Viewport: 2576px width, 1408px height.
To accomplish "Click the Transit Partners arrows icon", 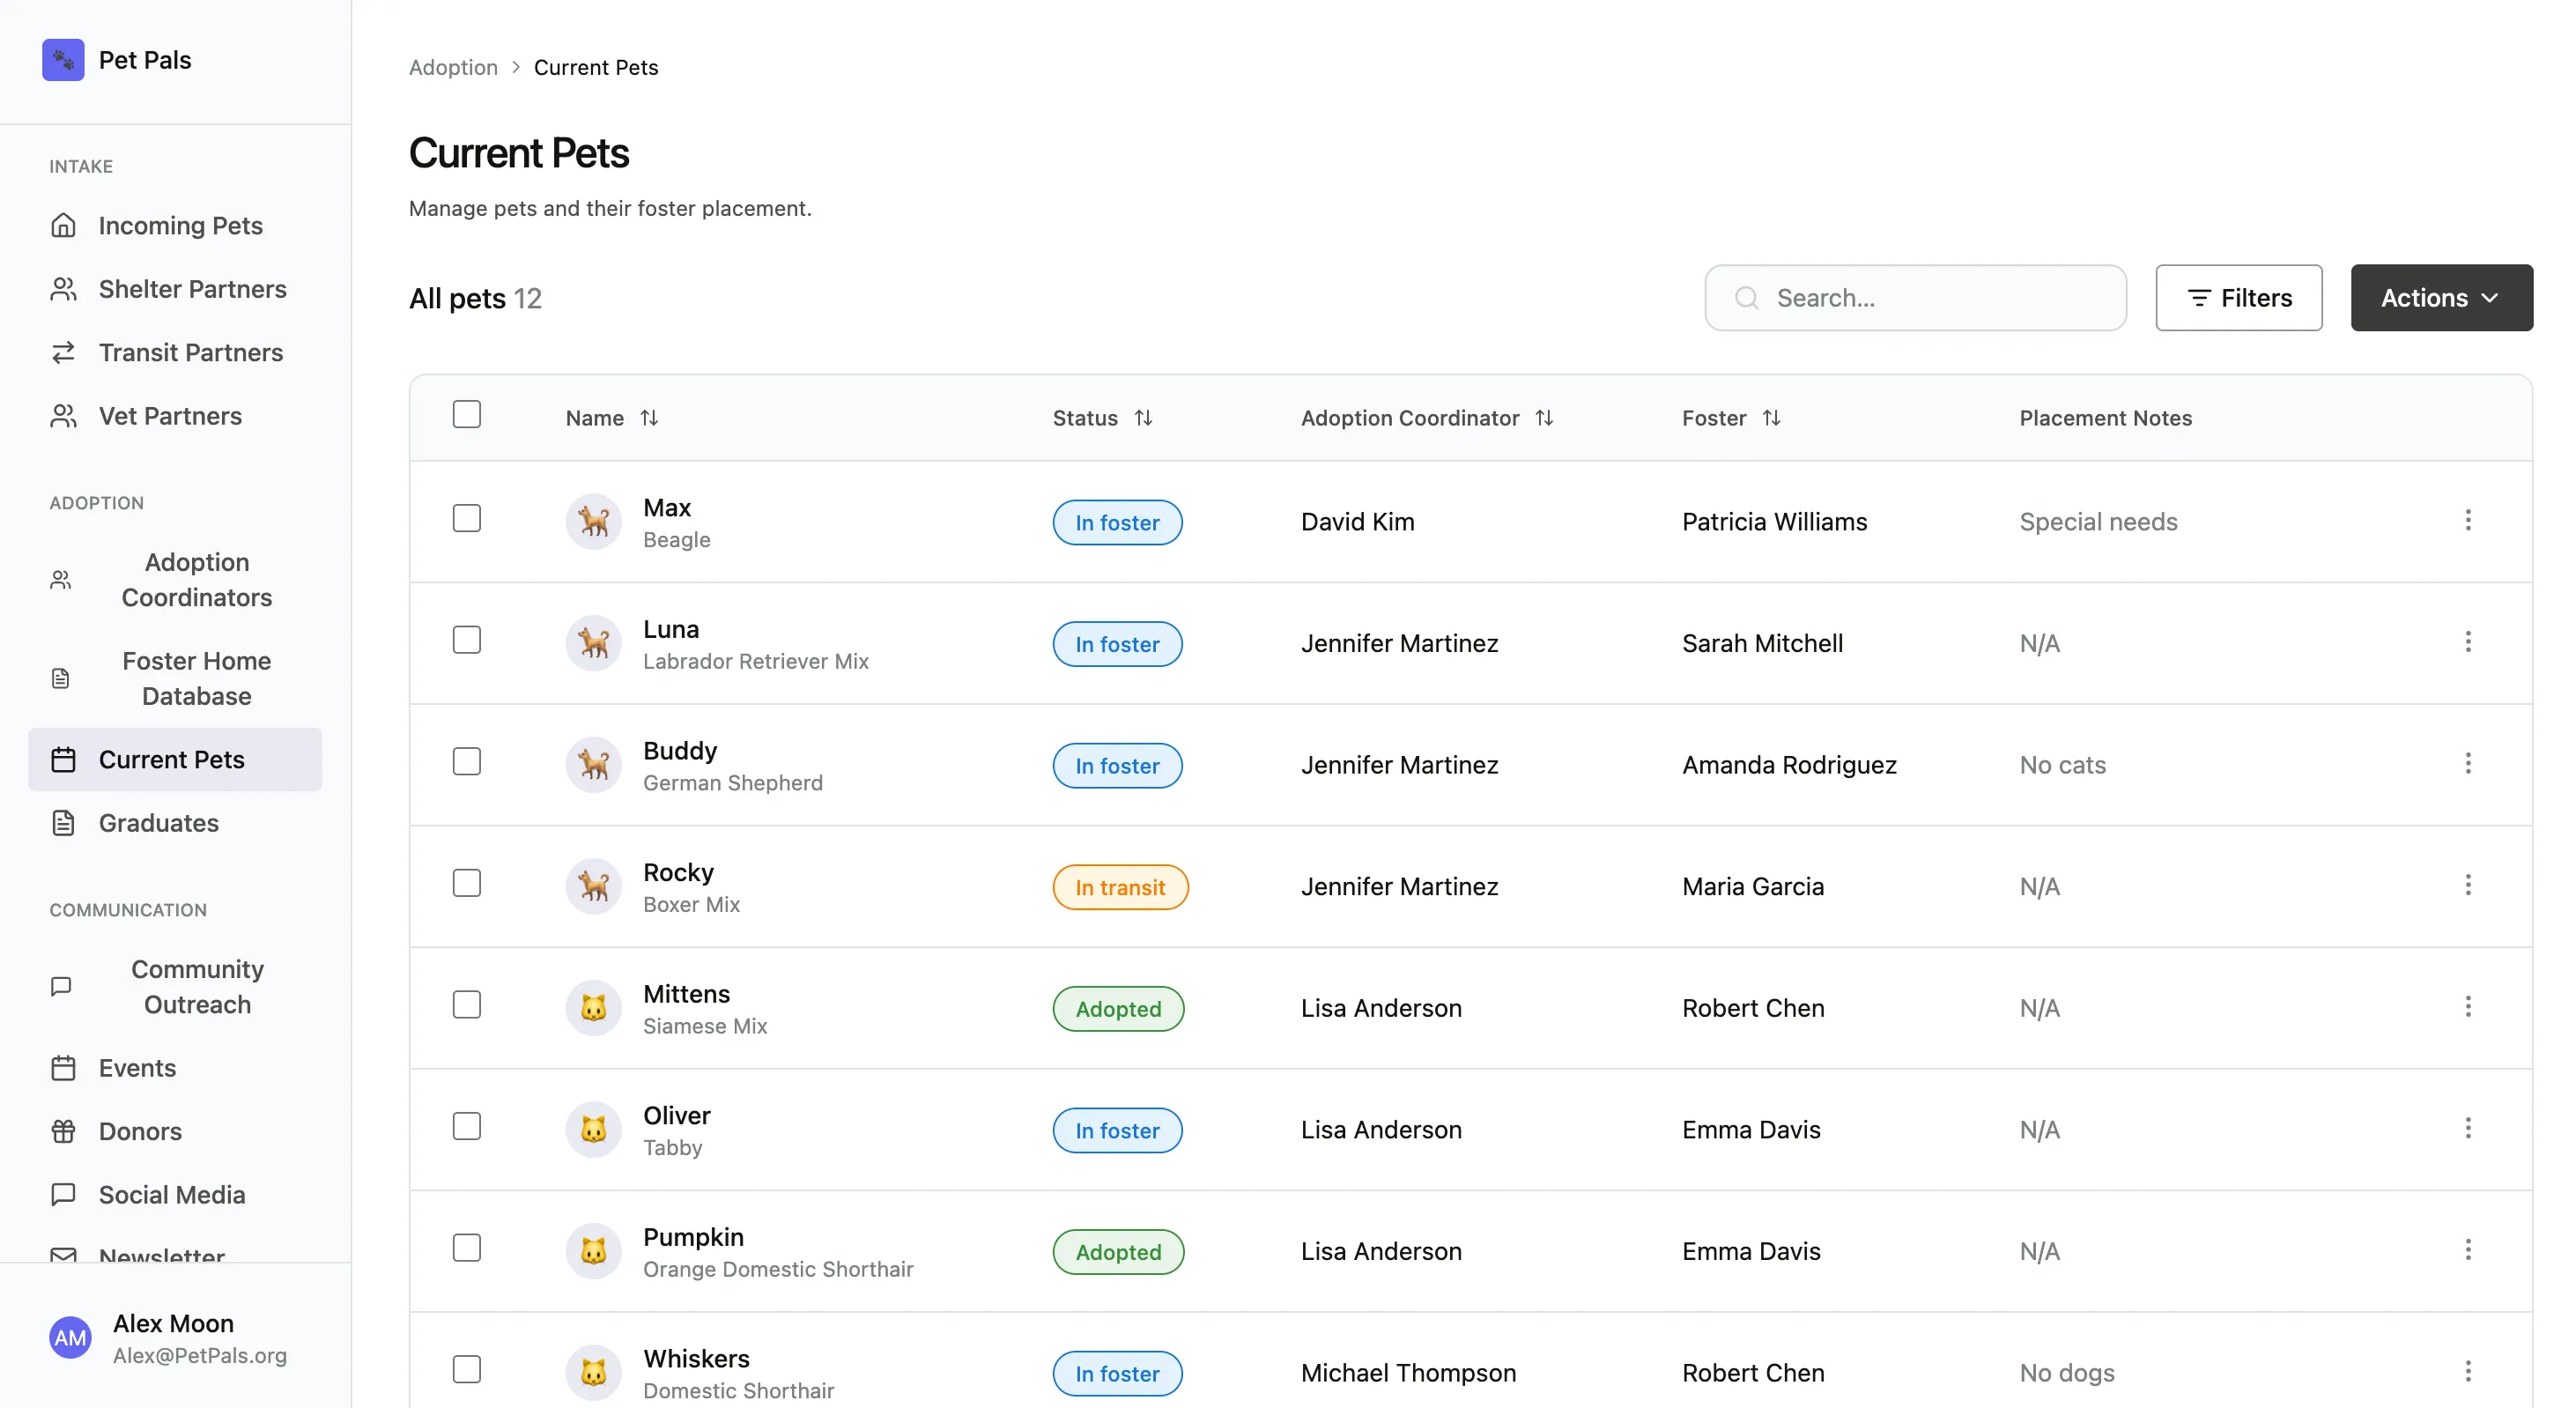I will (x=63, y=353).
